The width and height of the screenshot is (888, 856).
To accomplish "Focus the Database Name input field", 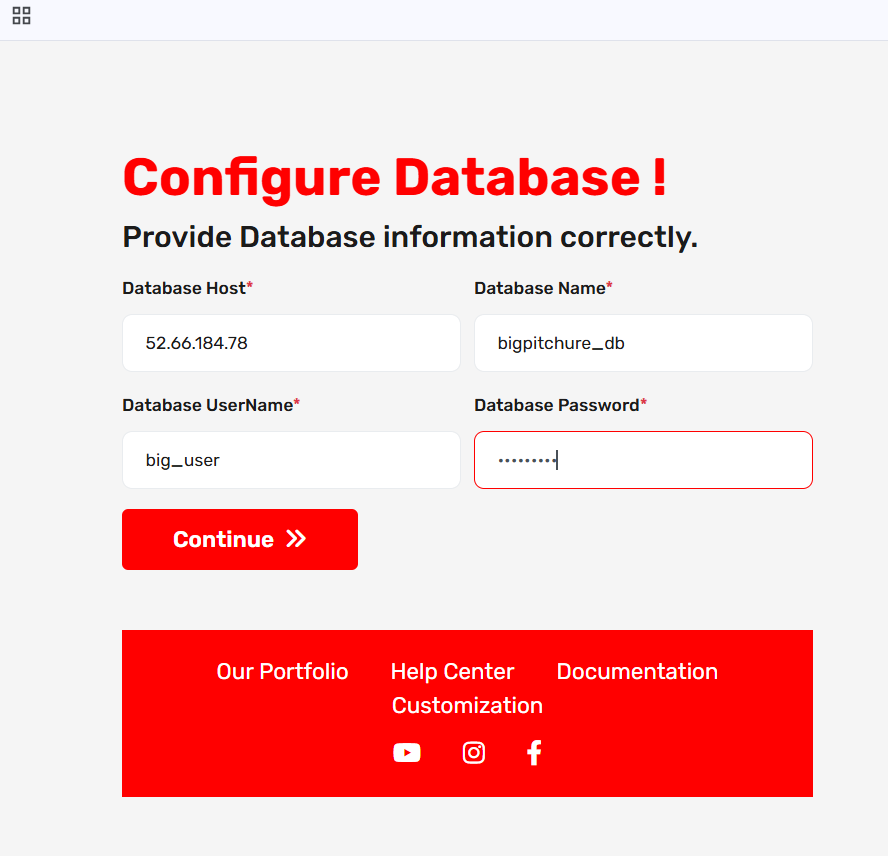I will (x=643, y=343).
